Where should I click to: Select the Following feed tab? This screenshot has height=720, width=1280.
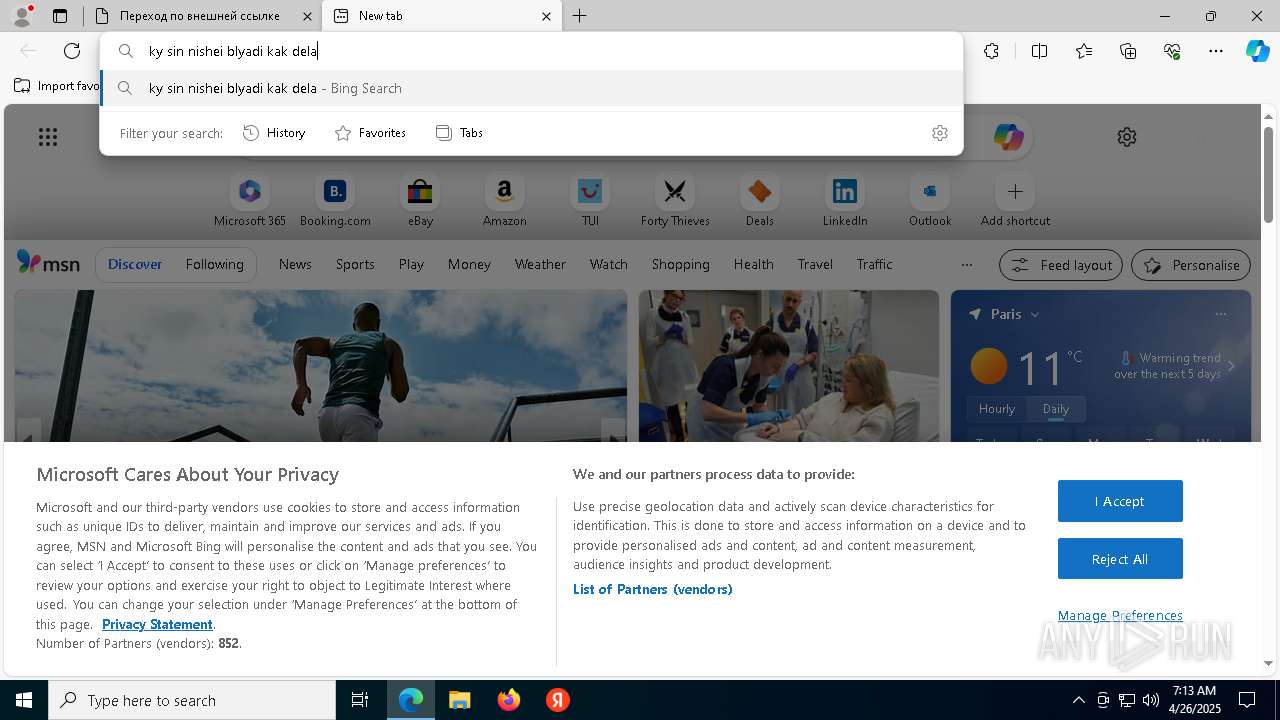tap(214, 264)
